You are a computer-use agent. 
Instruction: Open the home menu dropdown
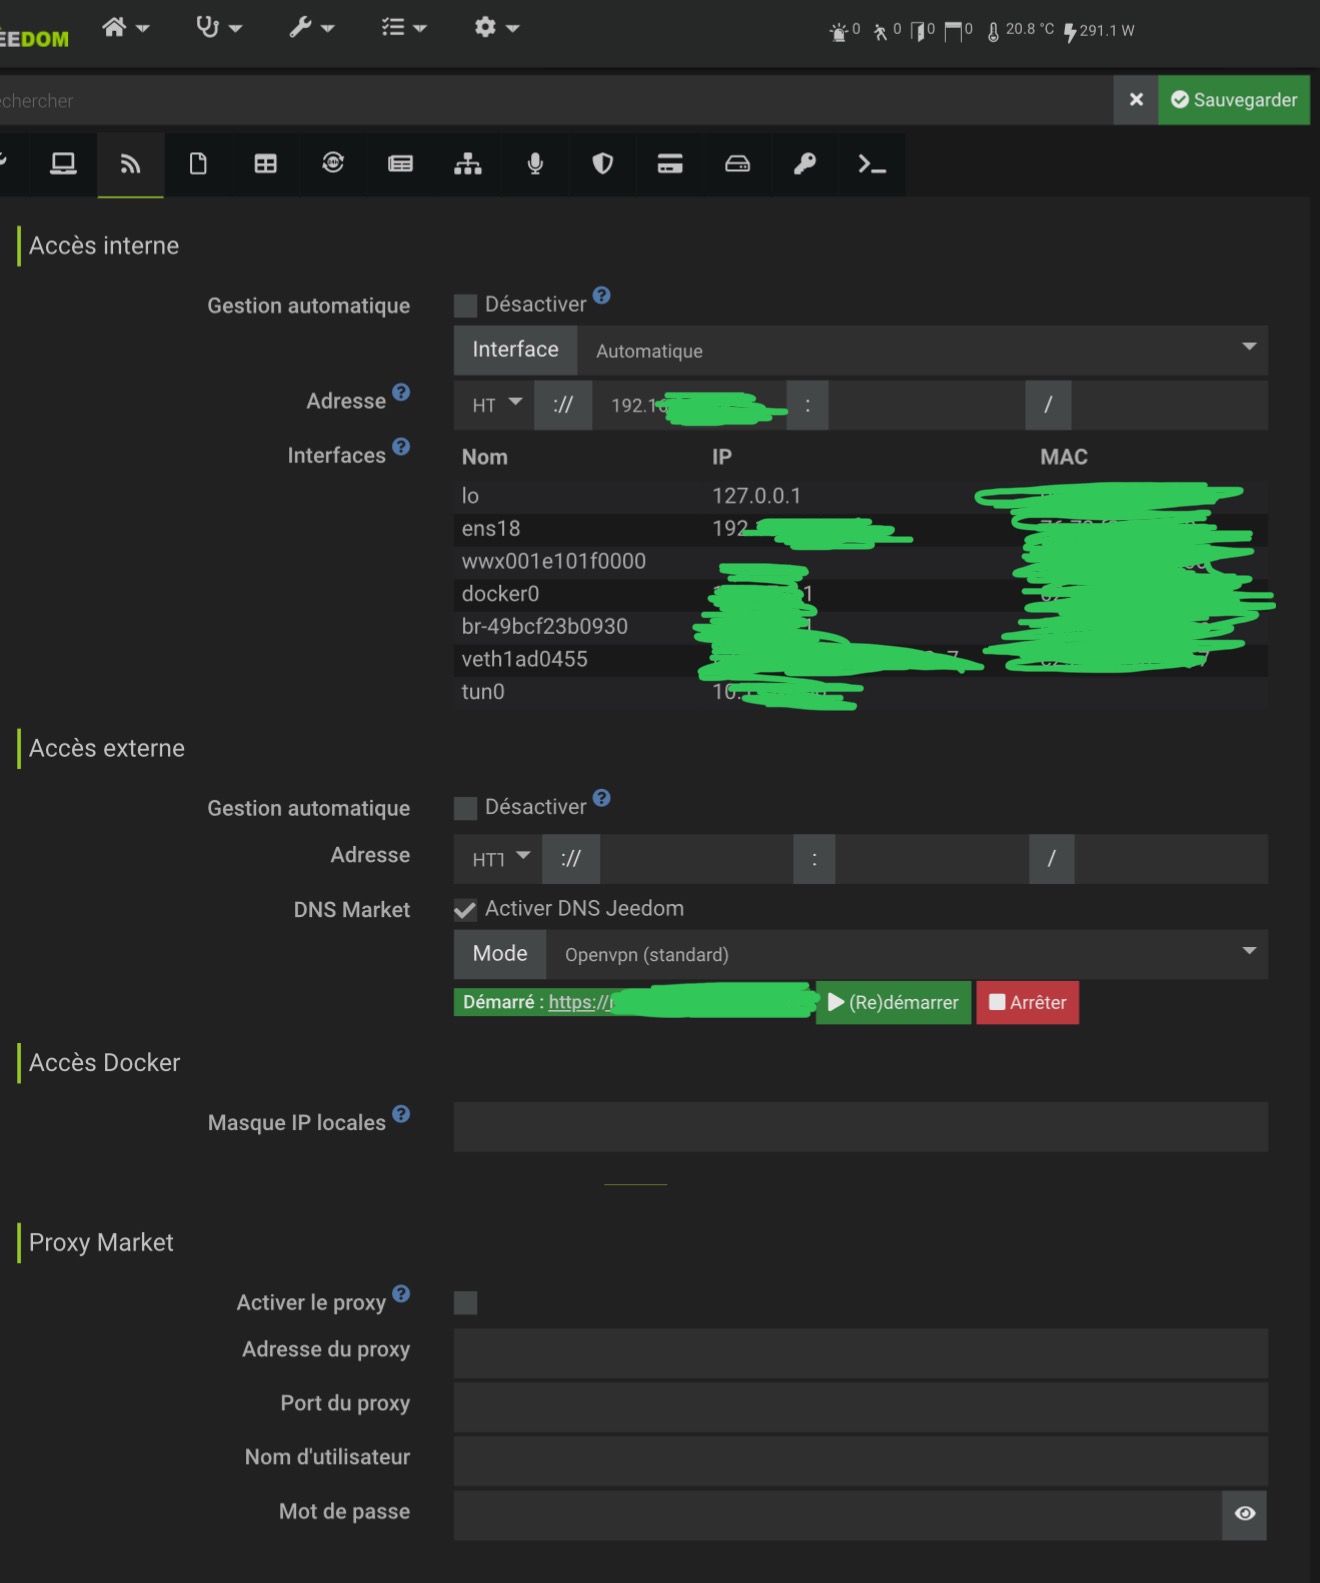125,28
